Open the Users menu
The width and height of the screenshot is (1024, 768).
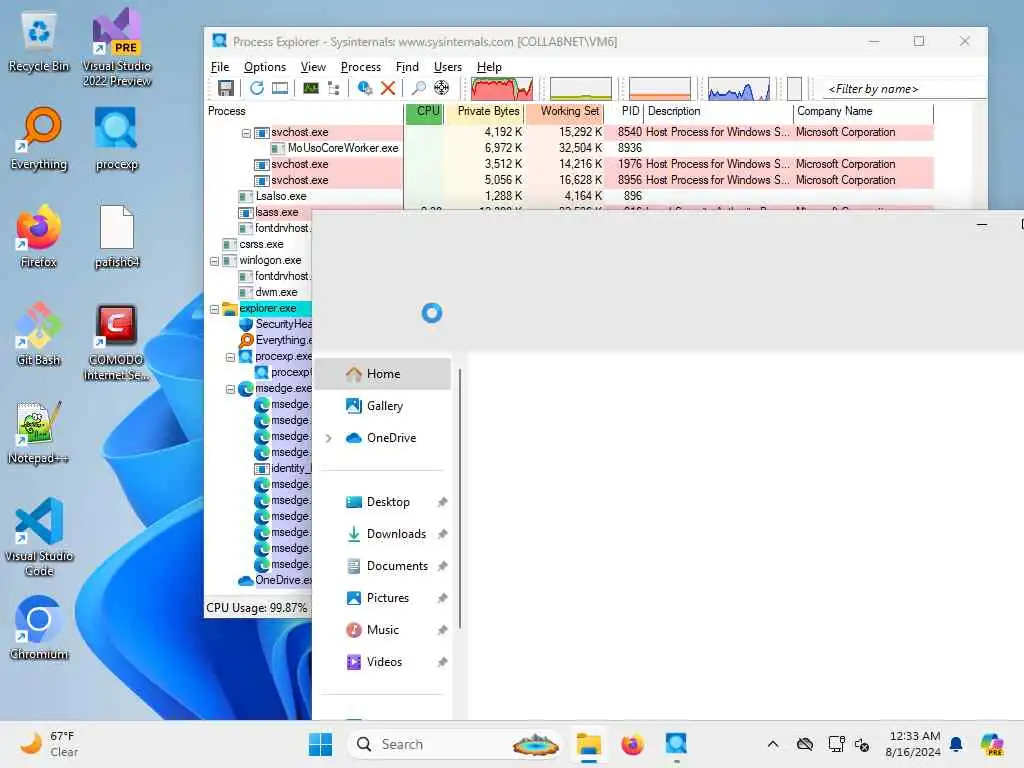(x=447, y=67)
